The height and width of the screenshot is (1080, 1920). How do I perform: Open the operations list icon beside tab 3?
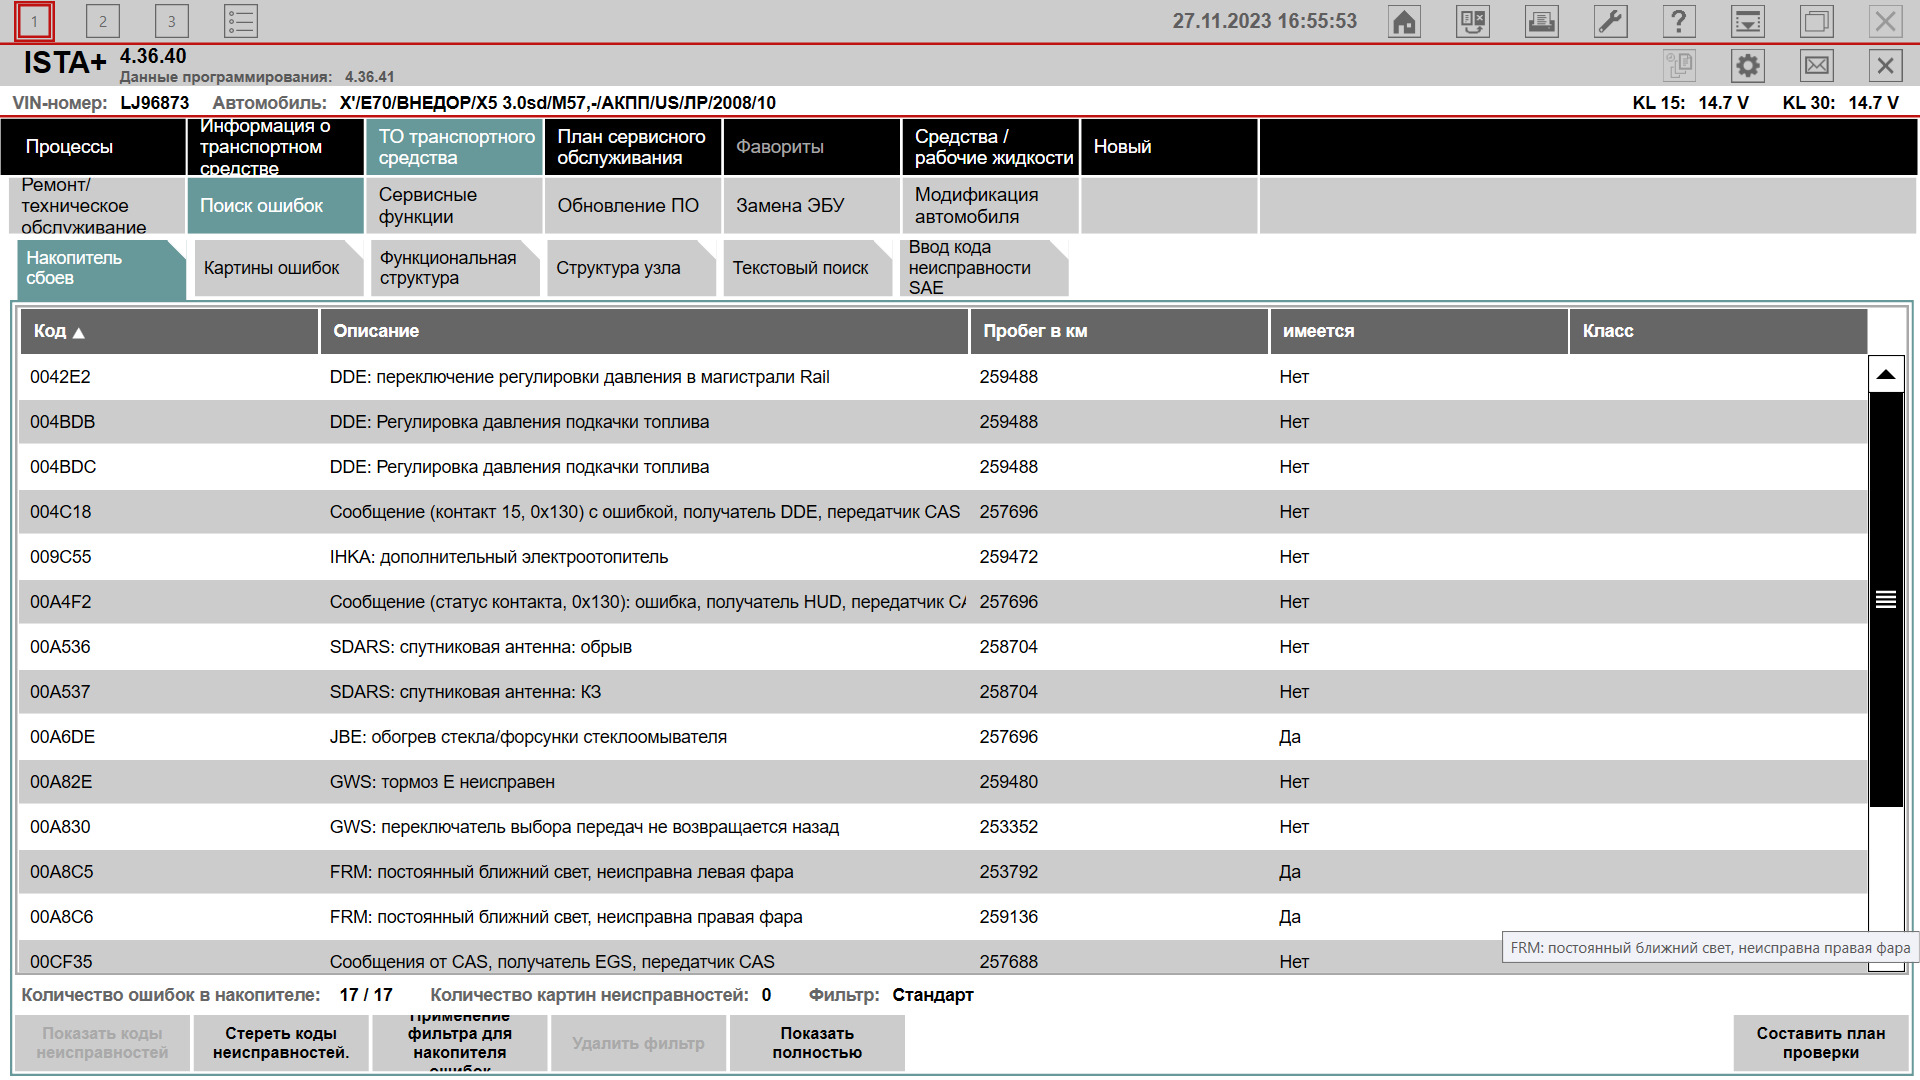point(240,21)
